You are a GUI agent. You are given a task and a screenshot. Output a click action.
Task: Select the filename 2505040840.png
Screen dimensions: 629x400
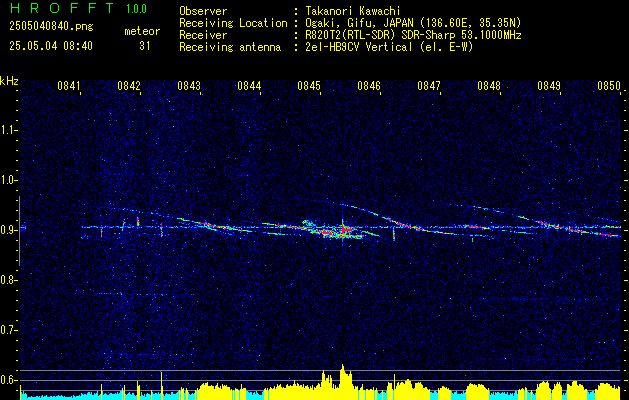tap(51, 27)
